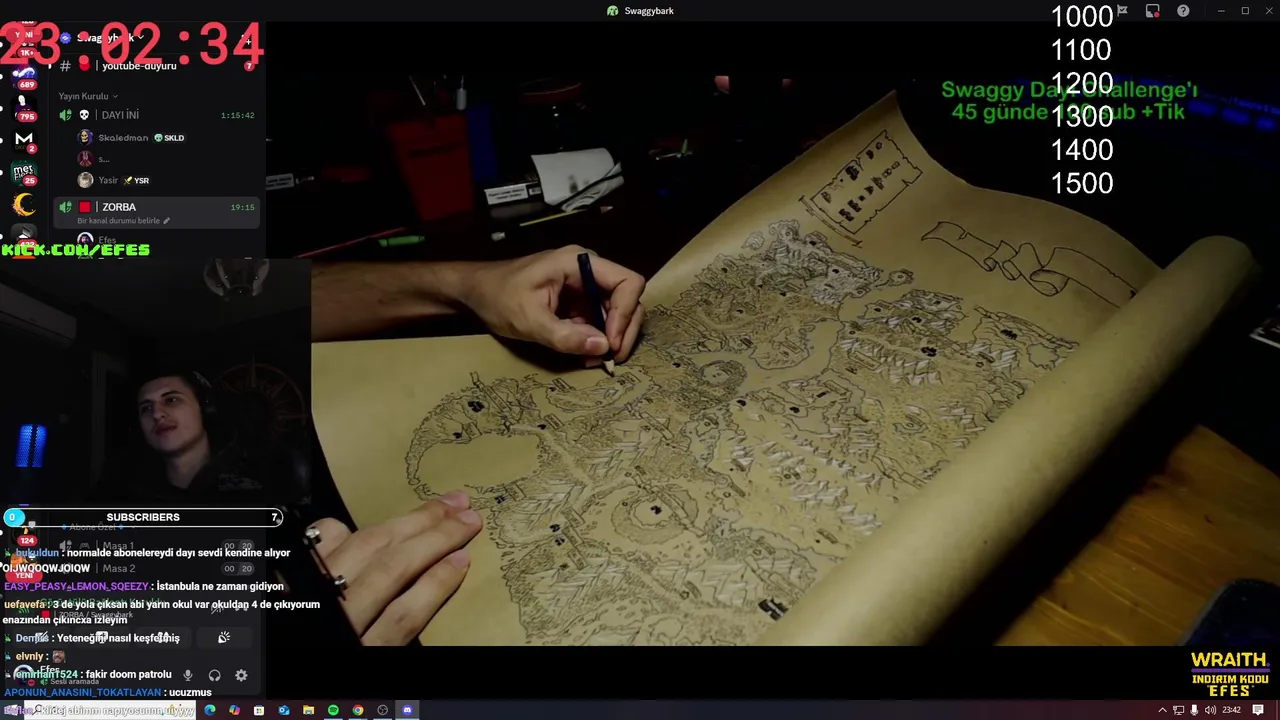Open the Microsoft Edge taskbar icon

click(x=210, y=710)
